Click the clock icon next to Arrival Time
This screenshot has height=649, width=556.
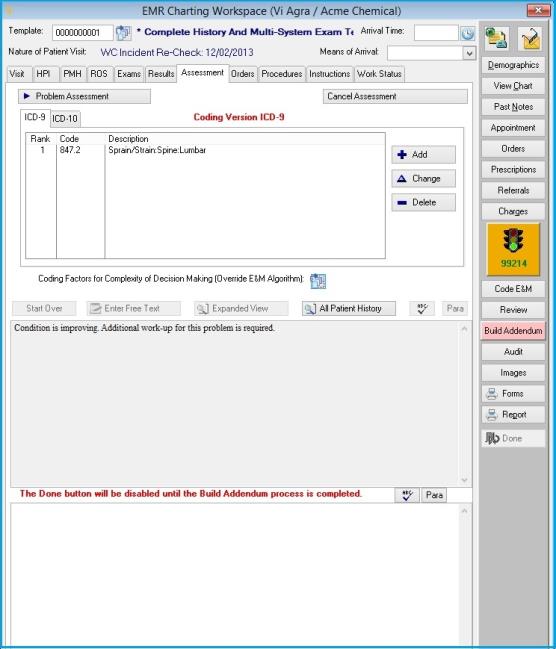tap(468, 33)
